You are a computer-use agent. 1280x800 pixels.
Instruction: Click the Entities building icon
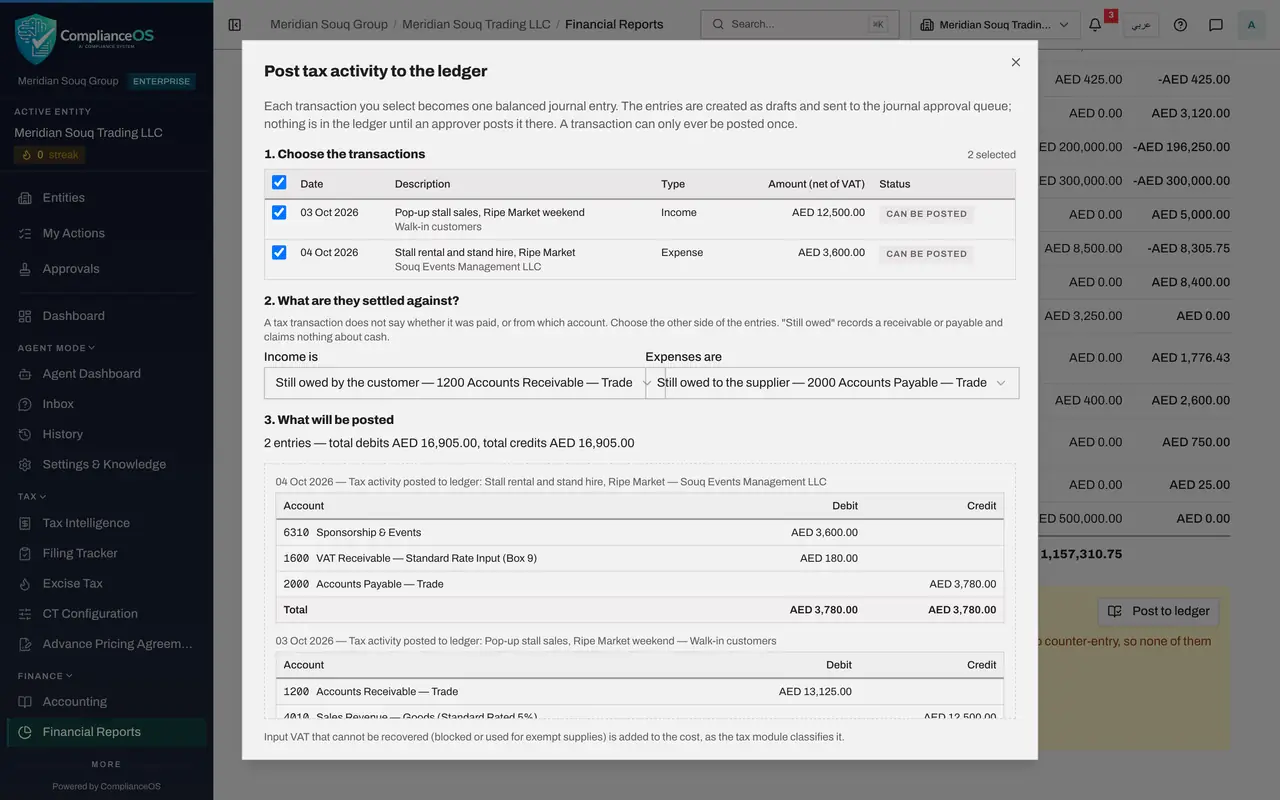(x=25, y=198)
